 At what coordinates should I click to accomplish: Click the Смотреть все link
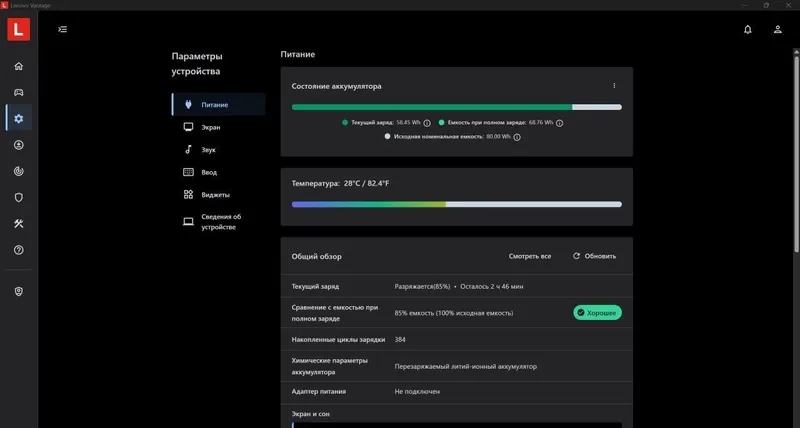pyautogui.click(x=530, y=256)
